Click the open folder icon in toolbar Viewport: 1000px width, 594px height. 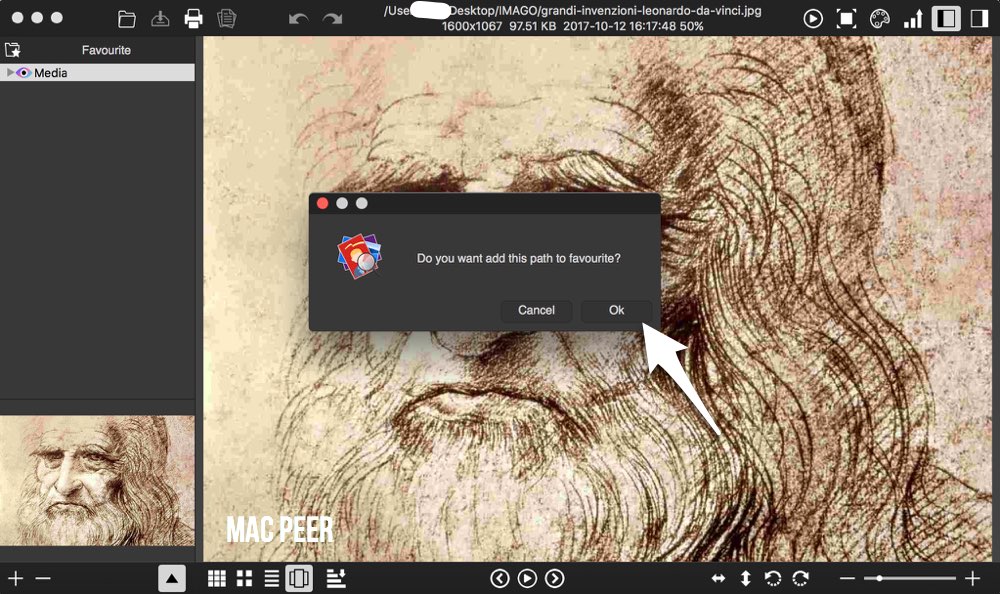pos(127,18)
